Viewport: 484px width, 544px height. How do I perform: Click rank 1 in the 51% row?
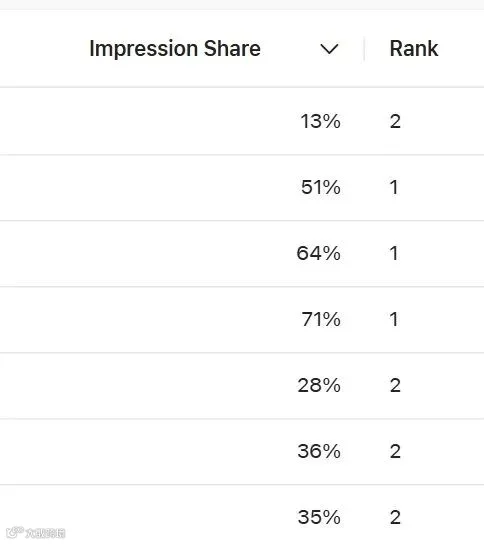tap(393, 187)
